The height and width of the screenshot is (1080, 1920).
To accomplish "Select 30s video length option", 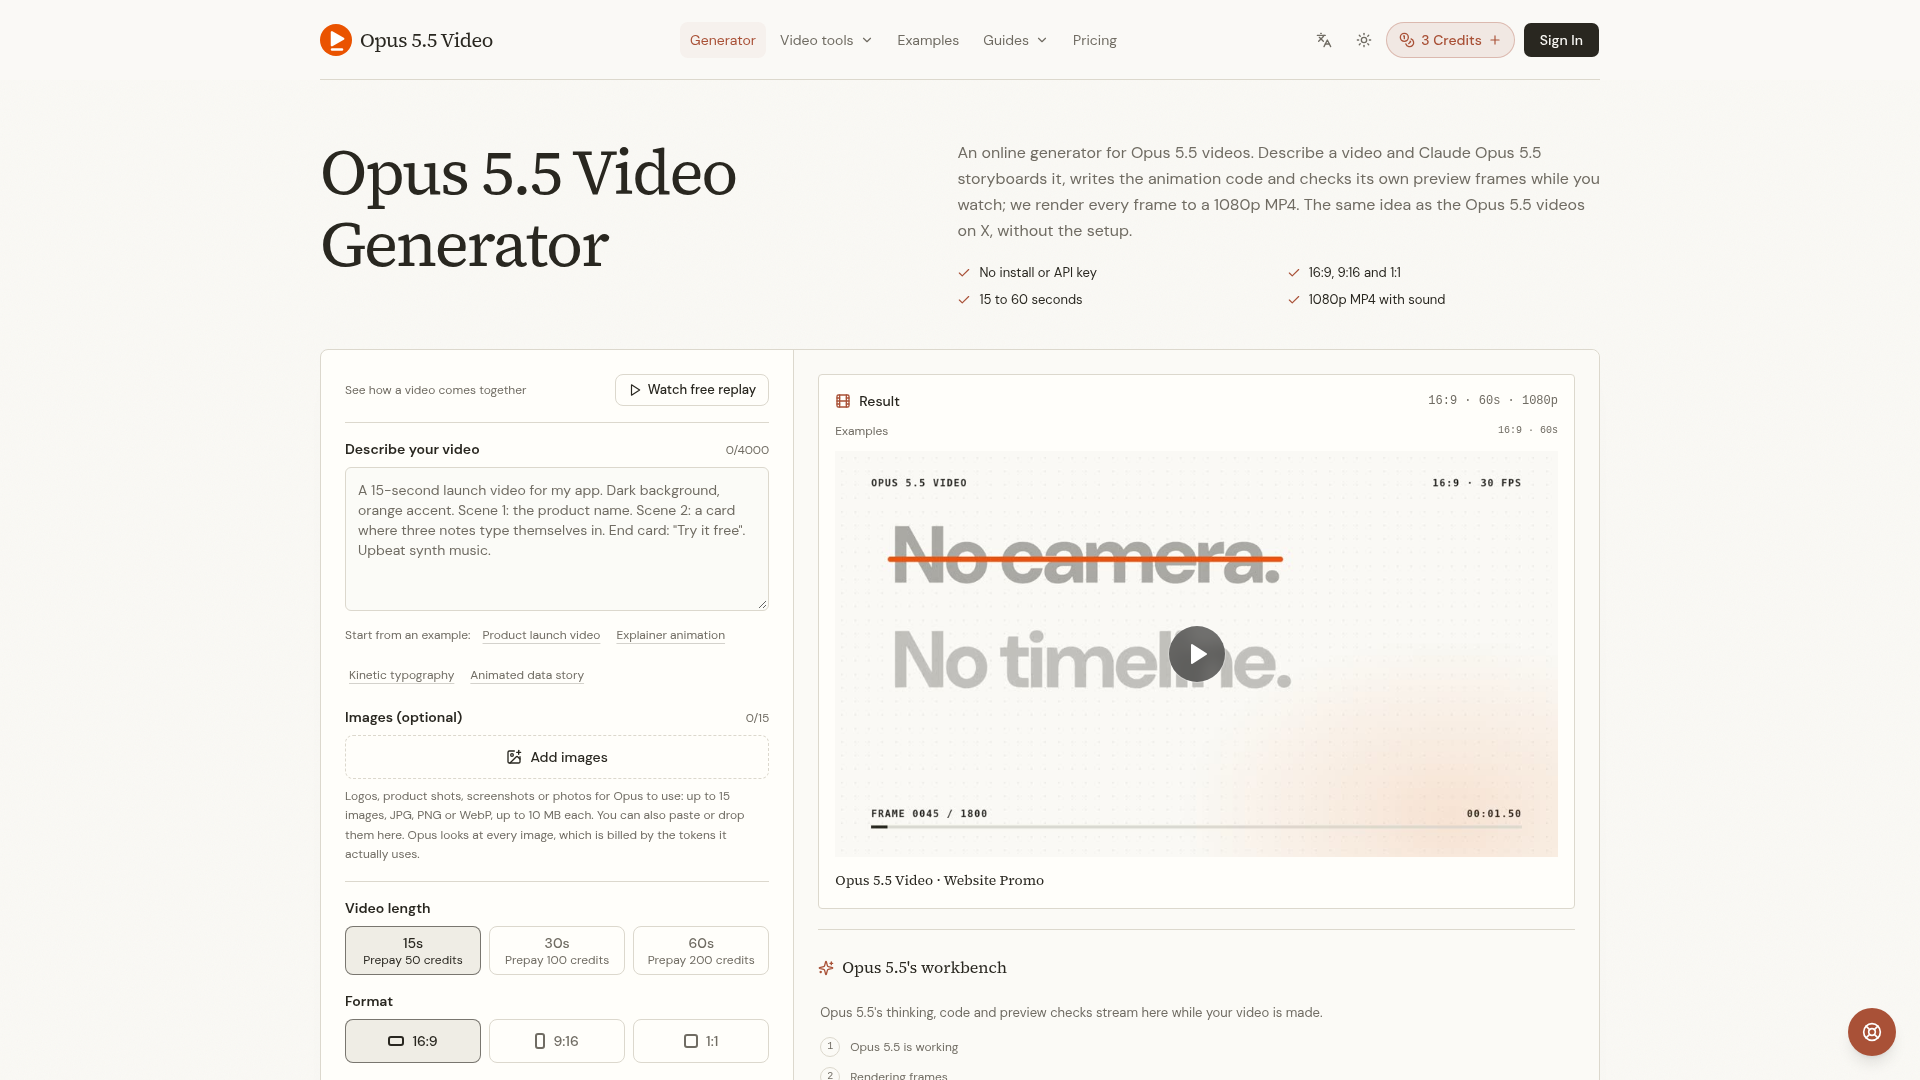I will click(557, 950).
